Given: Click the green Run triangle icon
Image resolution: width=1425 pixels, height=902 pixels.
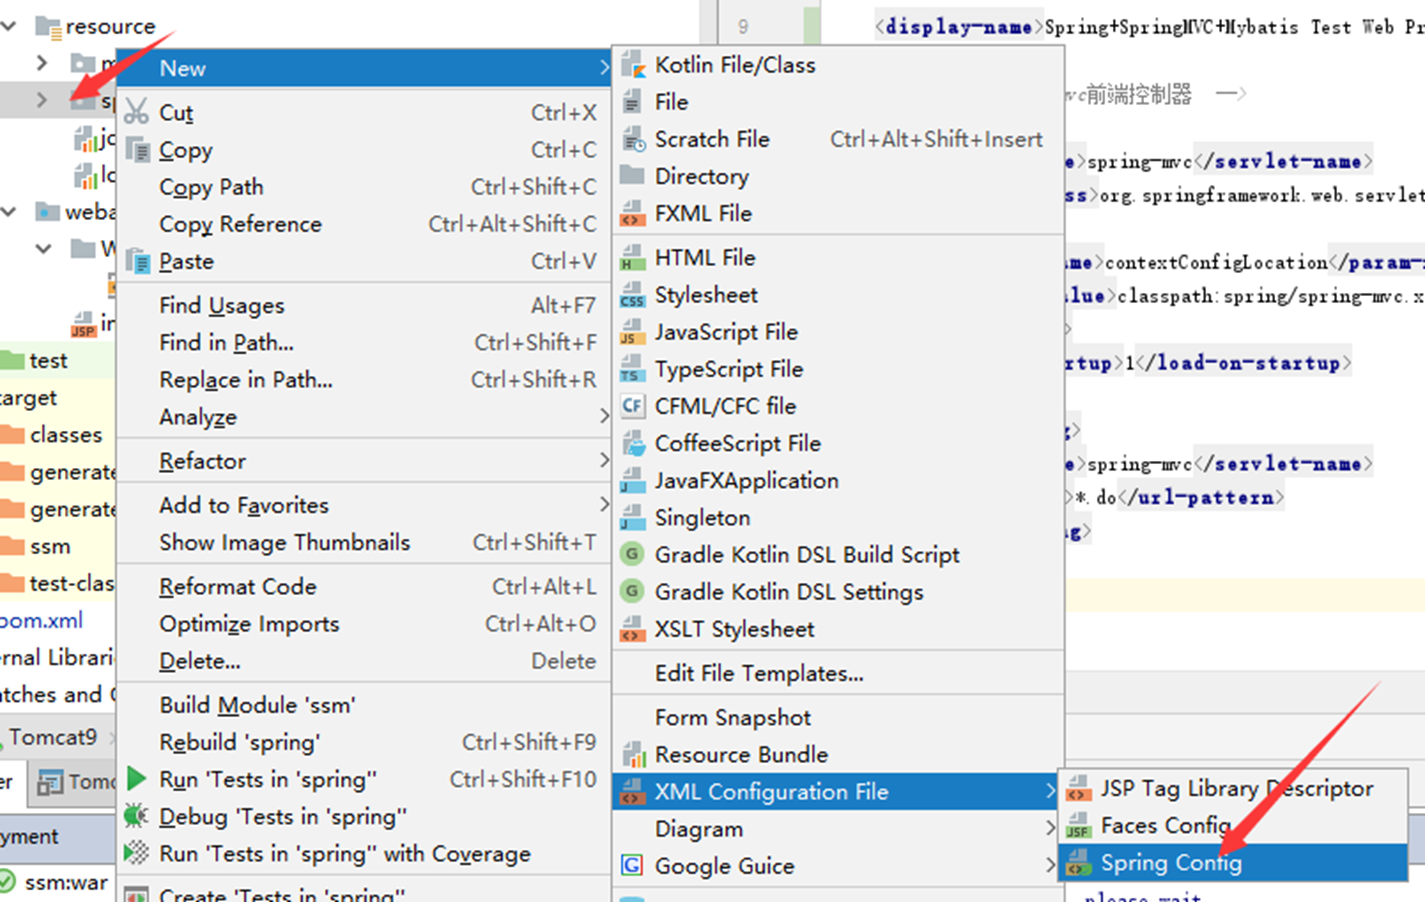Looking at the screenshot, I should [137, 779].
